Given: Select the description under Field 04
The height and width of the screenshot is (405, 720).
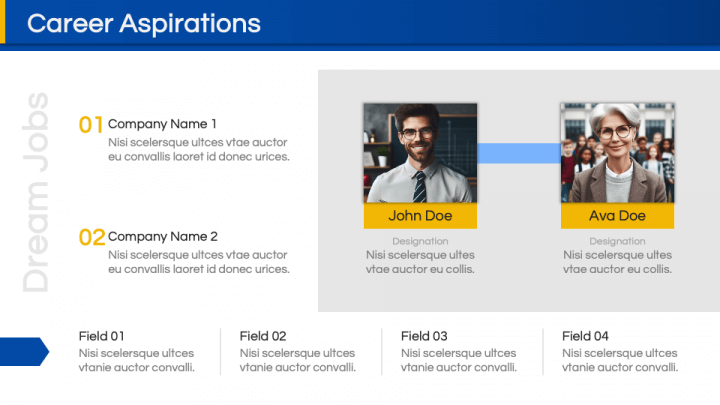Looking at the screenshot, I should pos(620,360).
